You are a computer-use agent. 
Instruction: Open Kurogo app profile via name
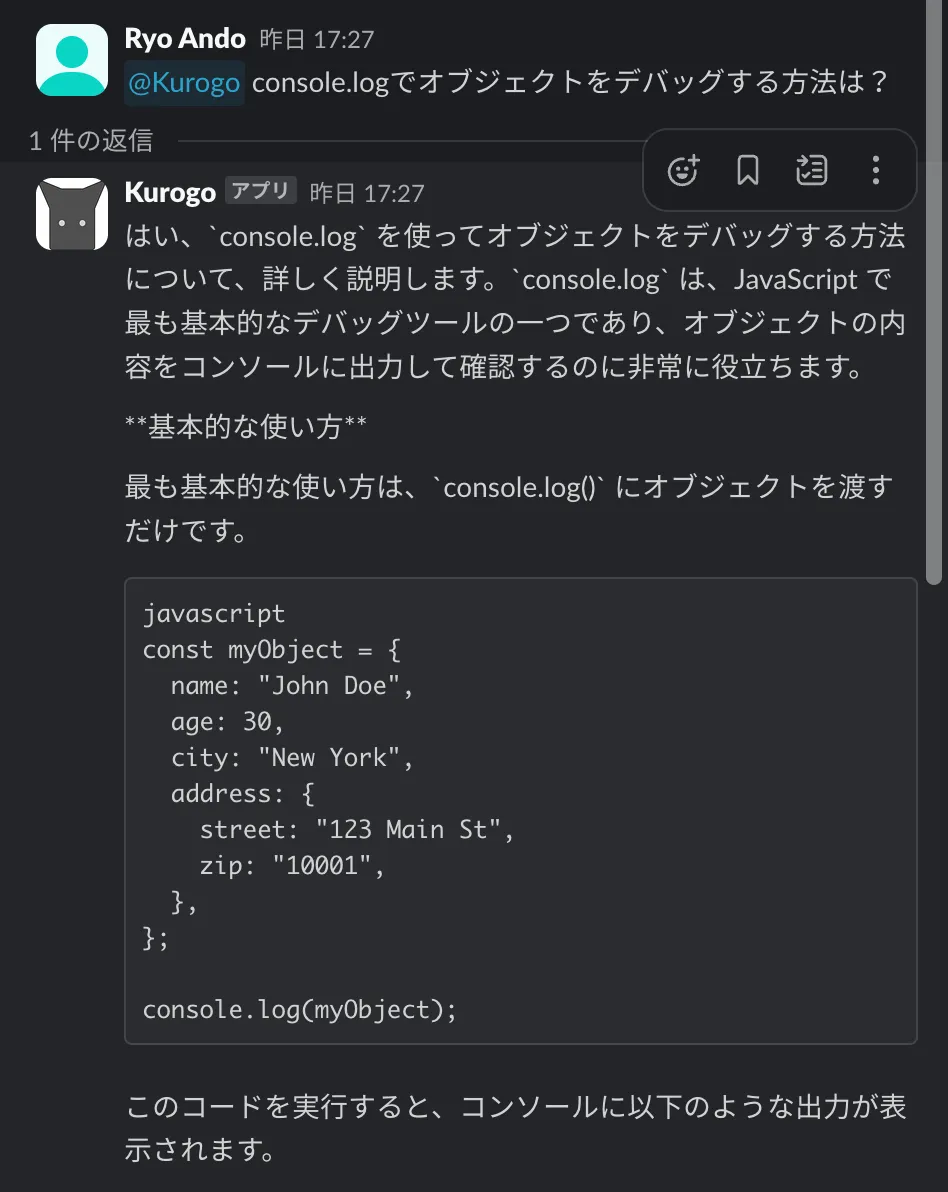[x=170, y=192]
